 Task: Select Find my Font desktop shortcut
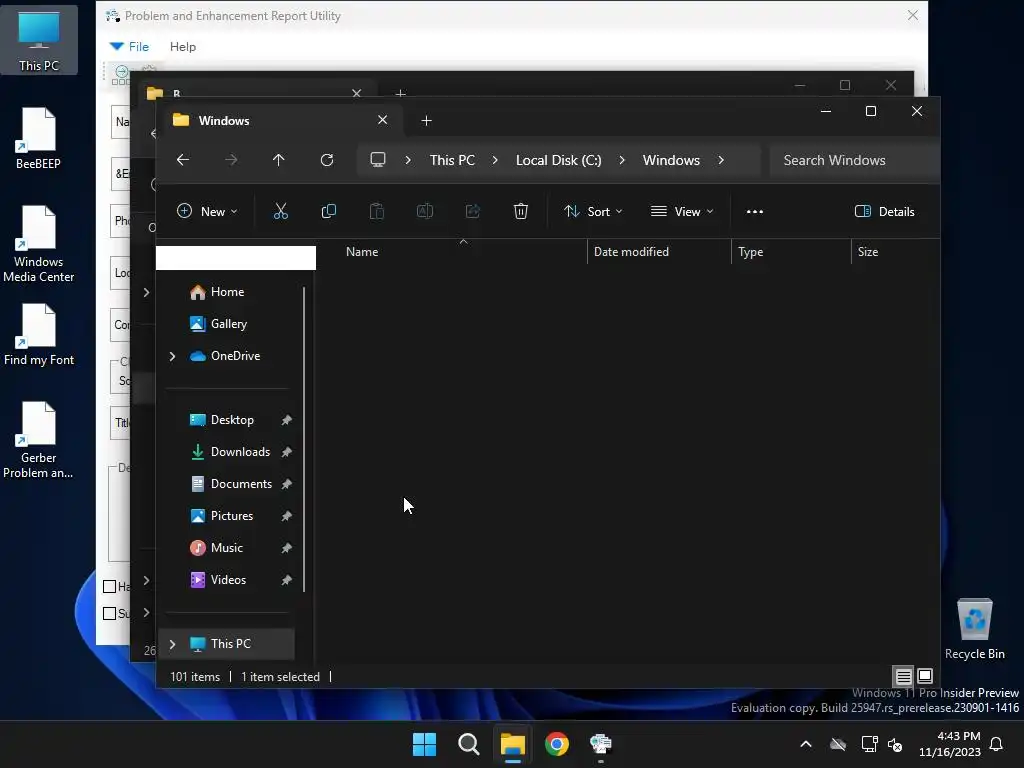pyautogui.click(x=39, y=334)
